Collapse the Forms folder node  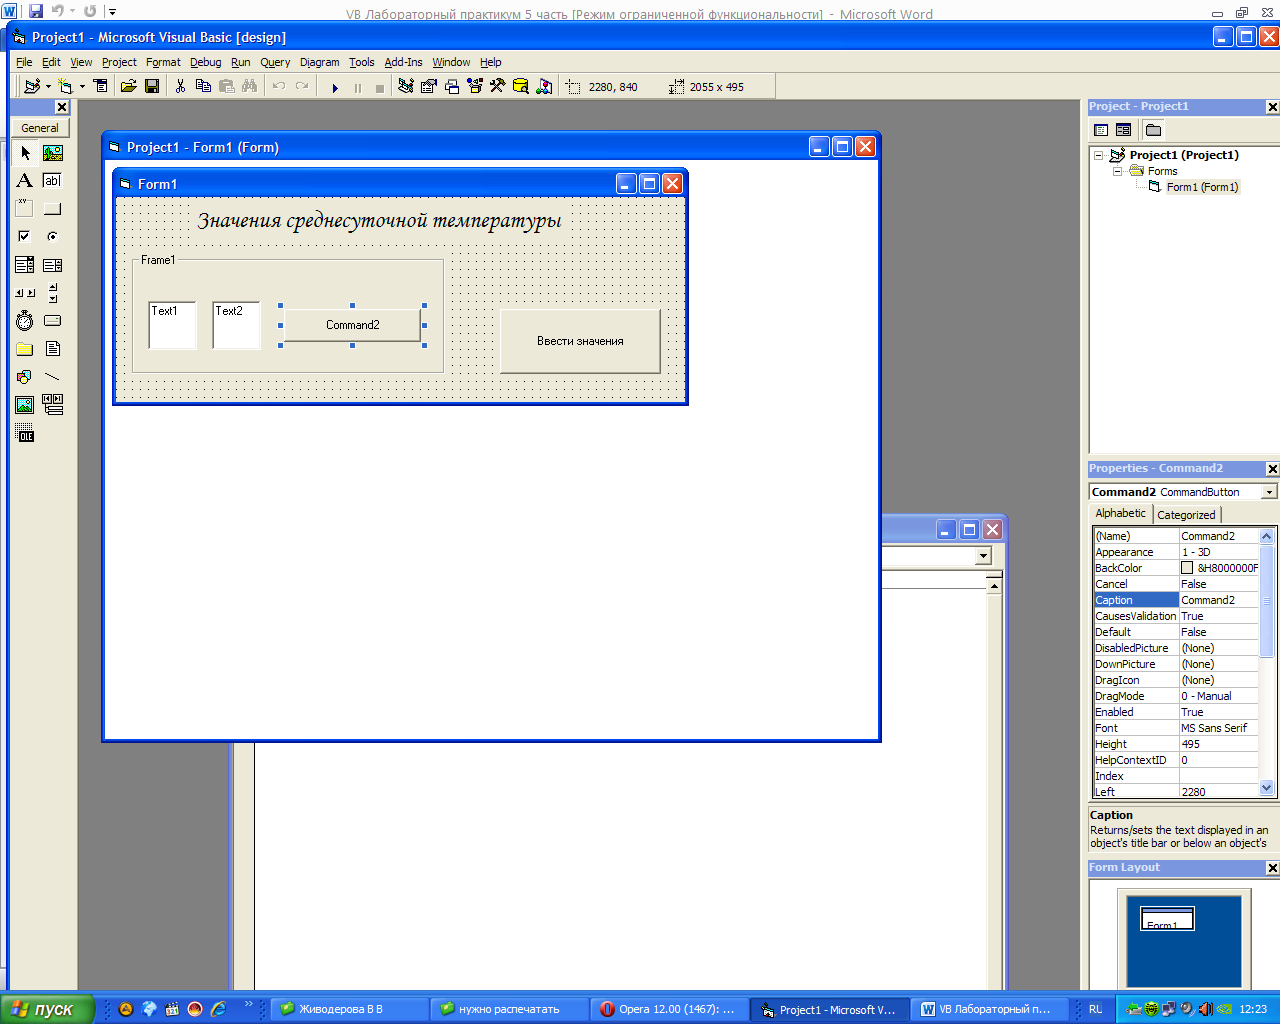[1118, 171]
